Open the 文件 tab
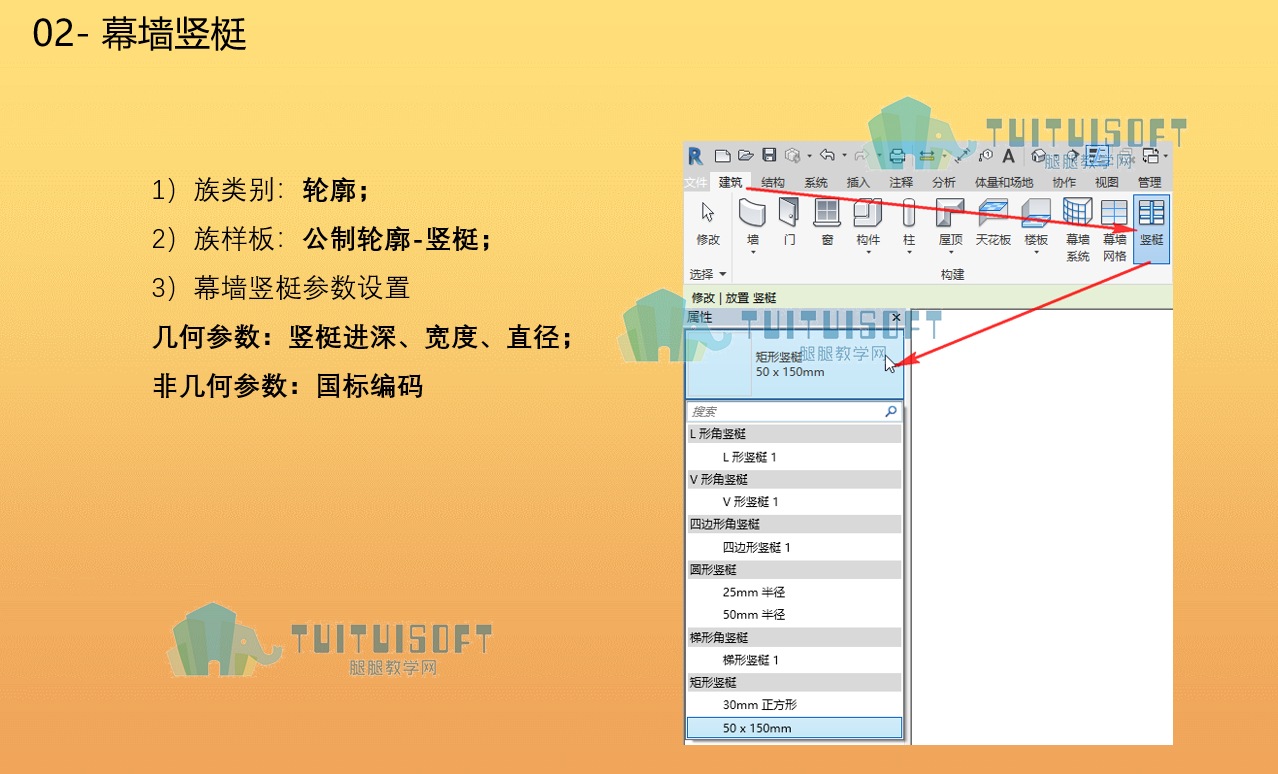Screen dimensions: 1278x774 tap(696, 183)
